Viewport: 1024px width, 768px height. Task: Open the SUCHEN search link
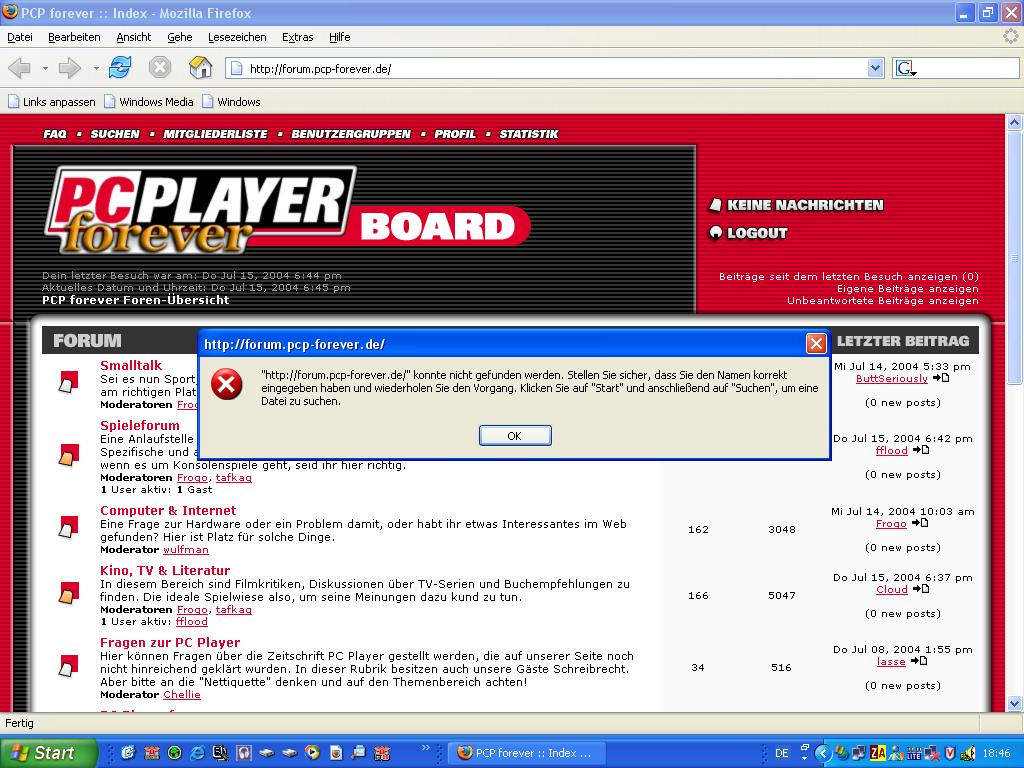(115, 134)
